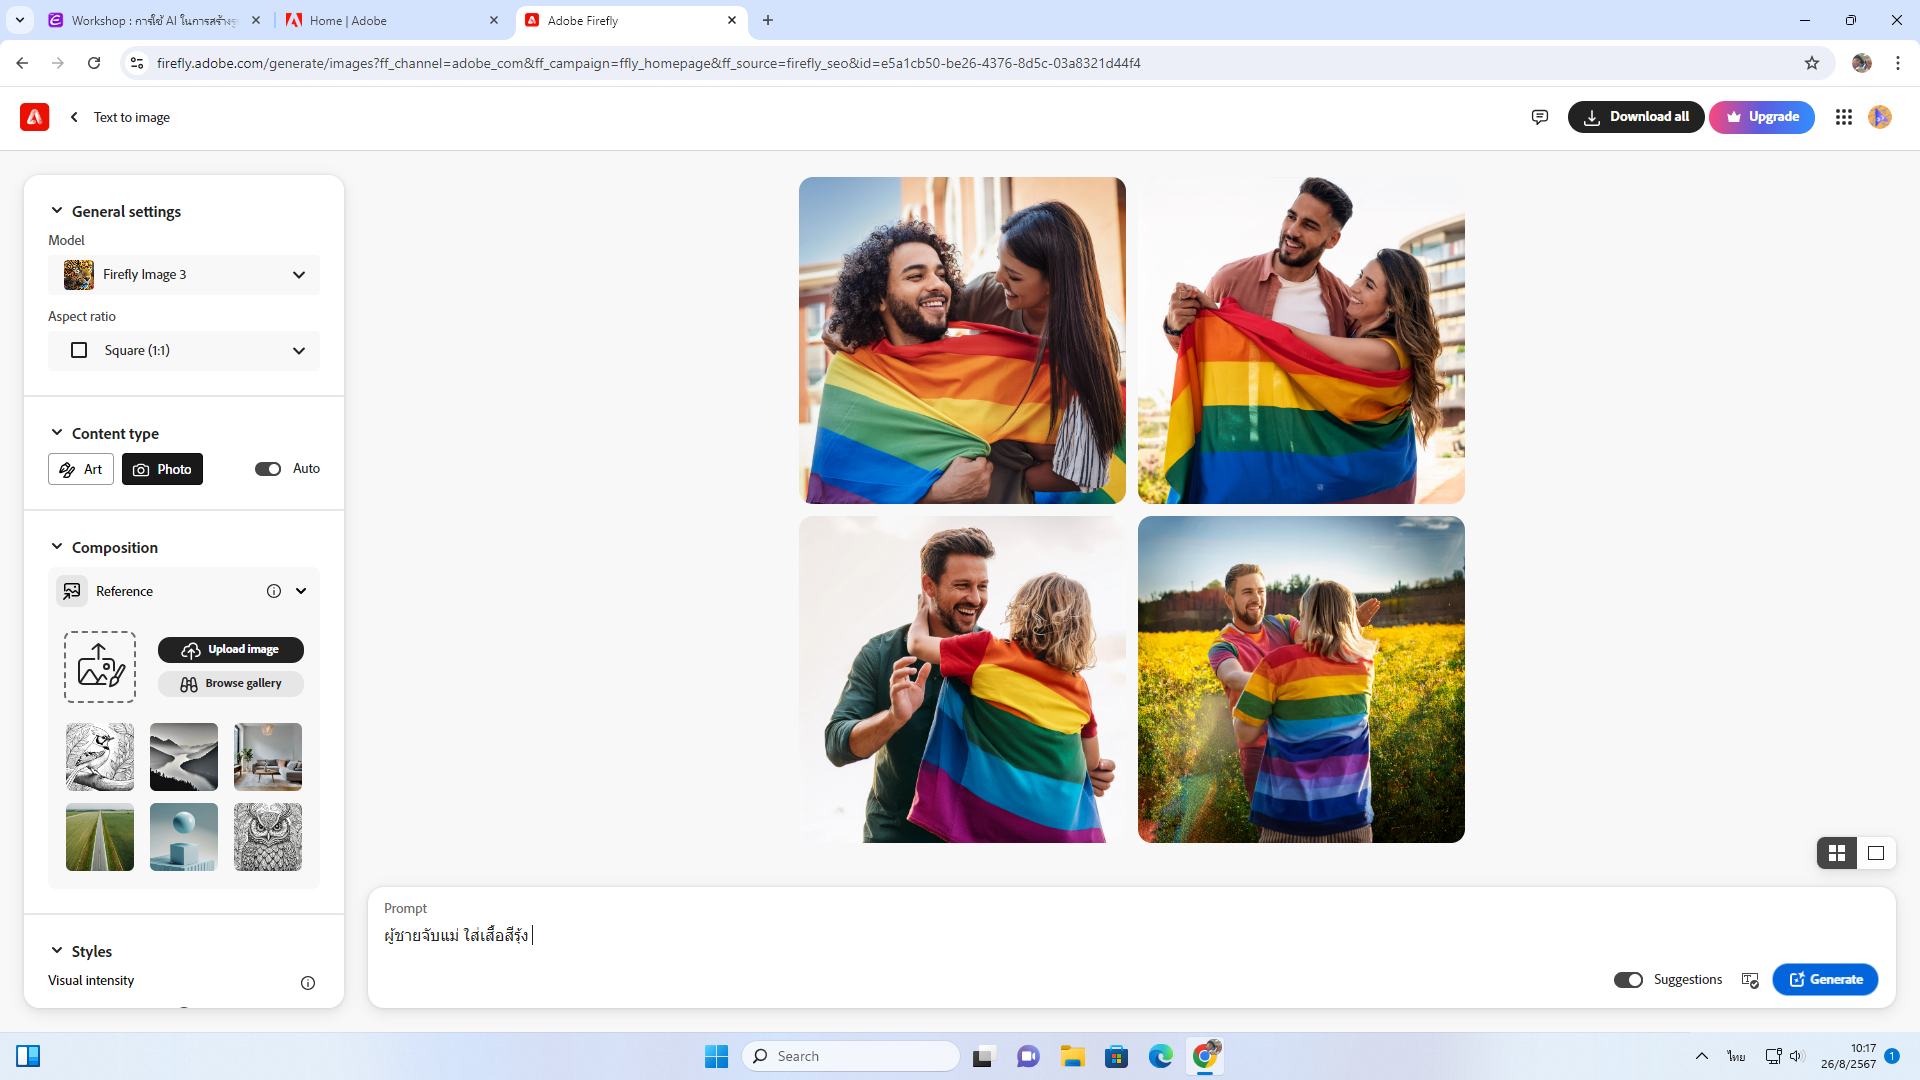This screenshot has width=1920, height=1080.
Task: Open the Adobe apps grid menu
Action: pyautogui.click(x=1843, y=117)
